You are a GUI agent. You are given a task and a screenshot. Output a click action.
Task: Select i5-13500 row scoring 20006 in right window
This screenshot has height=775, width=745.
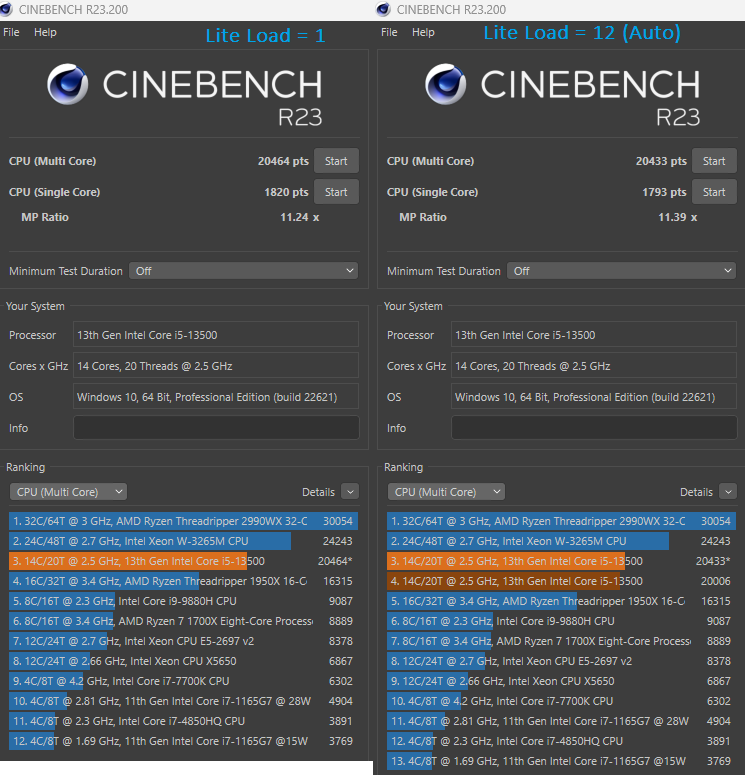562,581
